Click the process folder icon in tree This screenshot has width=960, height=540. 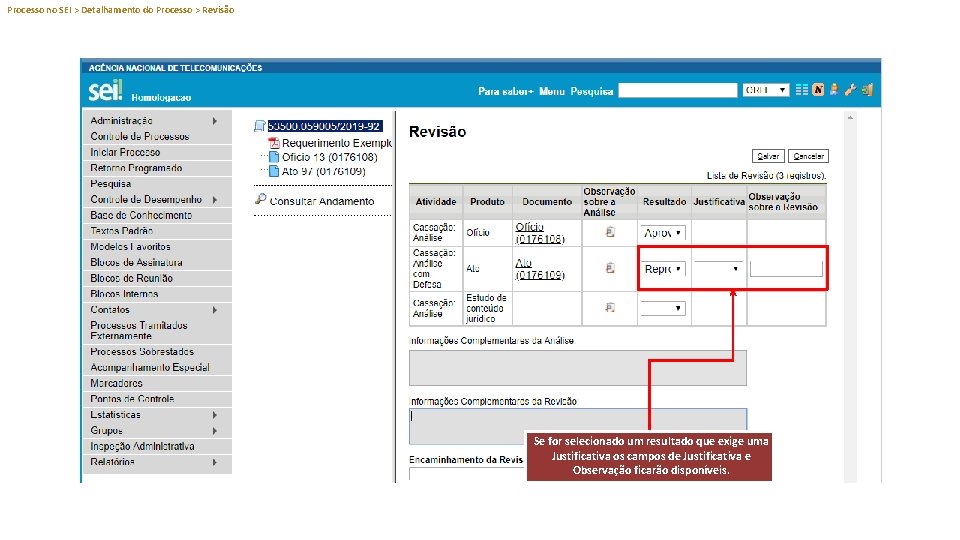pos(260,126)
